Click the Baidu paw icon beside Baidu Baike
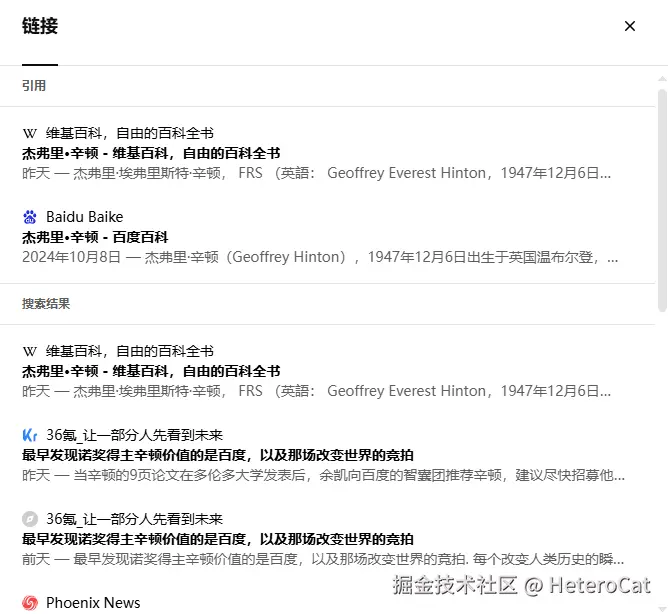 [30, 217]
